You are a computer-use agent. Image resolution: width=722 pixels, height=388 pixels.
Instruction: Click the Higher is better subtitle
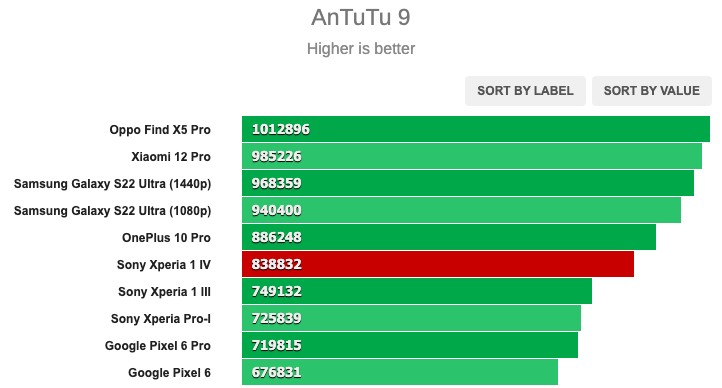click(x=361, y=48)
